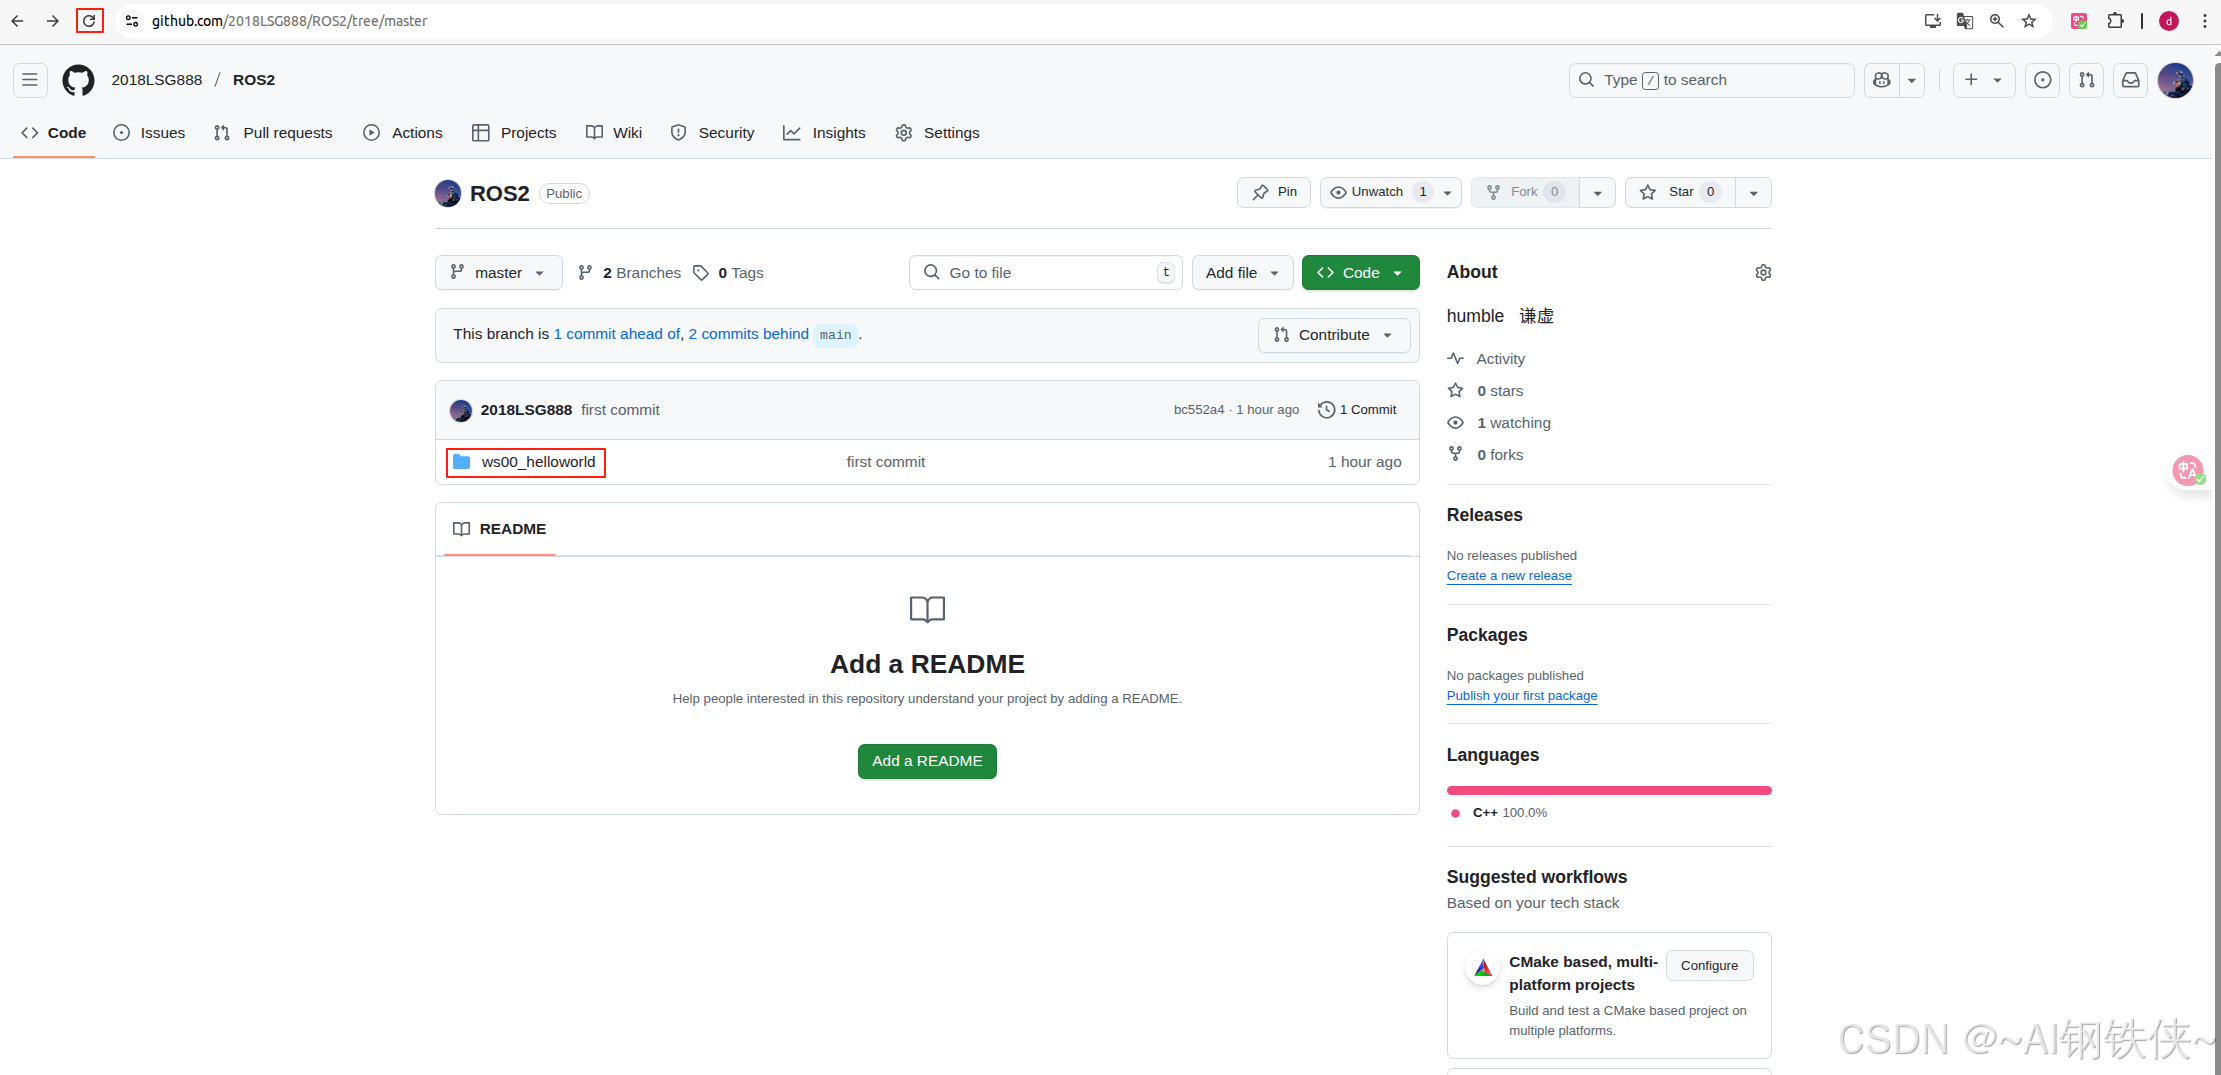
Task: Open the GitHub issues icon in header
Action: coord(2042,80)
